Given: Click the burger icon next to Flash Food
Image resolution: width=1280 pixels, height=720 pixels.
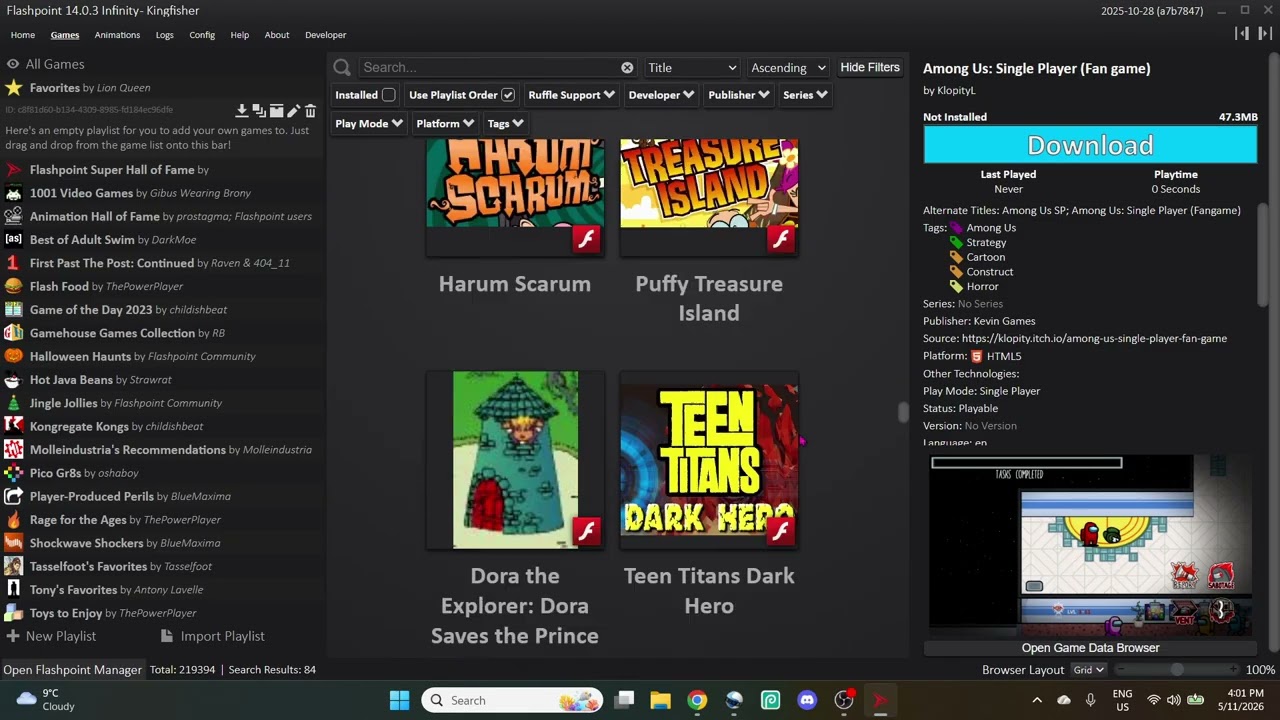Looking at the screenshot, I should pyautogui.click(x=13, y=286).
